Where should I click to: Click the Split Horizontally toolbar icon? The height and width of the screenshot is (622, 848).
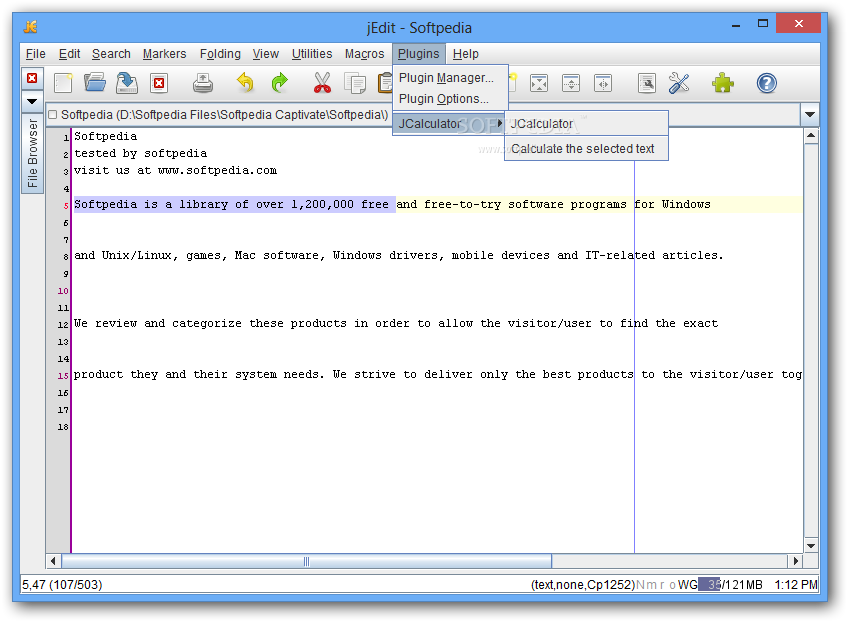tap(571, 83)
